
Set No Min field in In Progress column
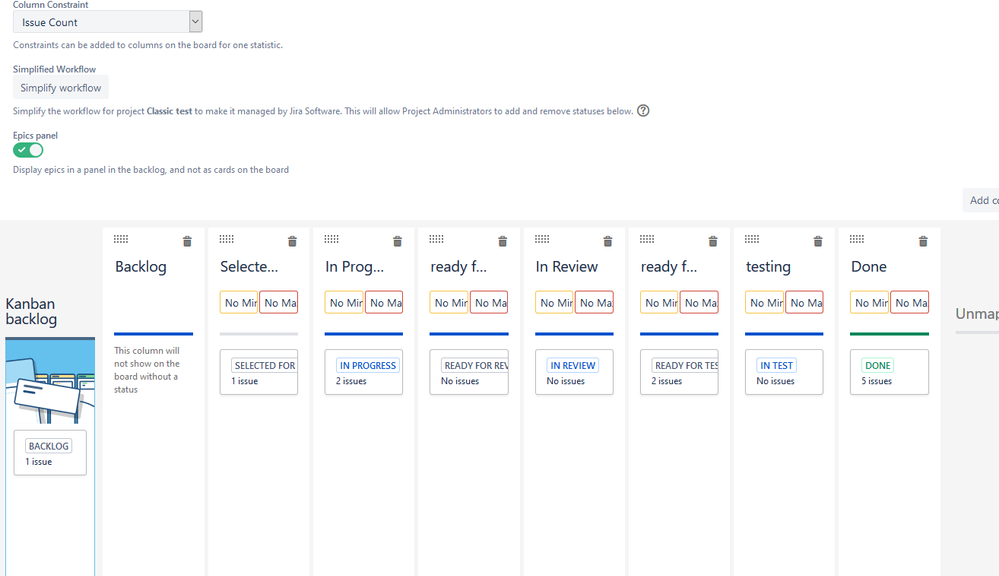344,303
